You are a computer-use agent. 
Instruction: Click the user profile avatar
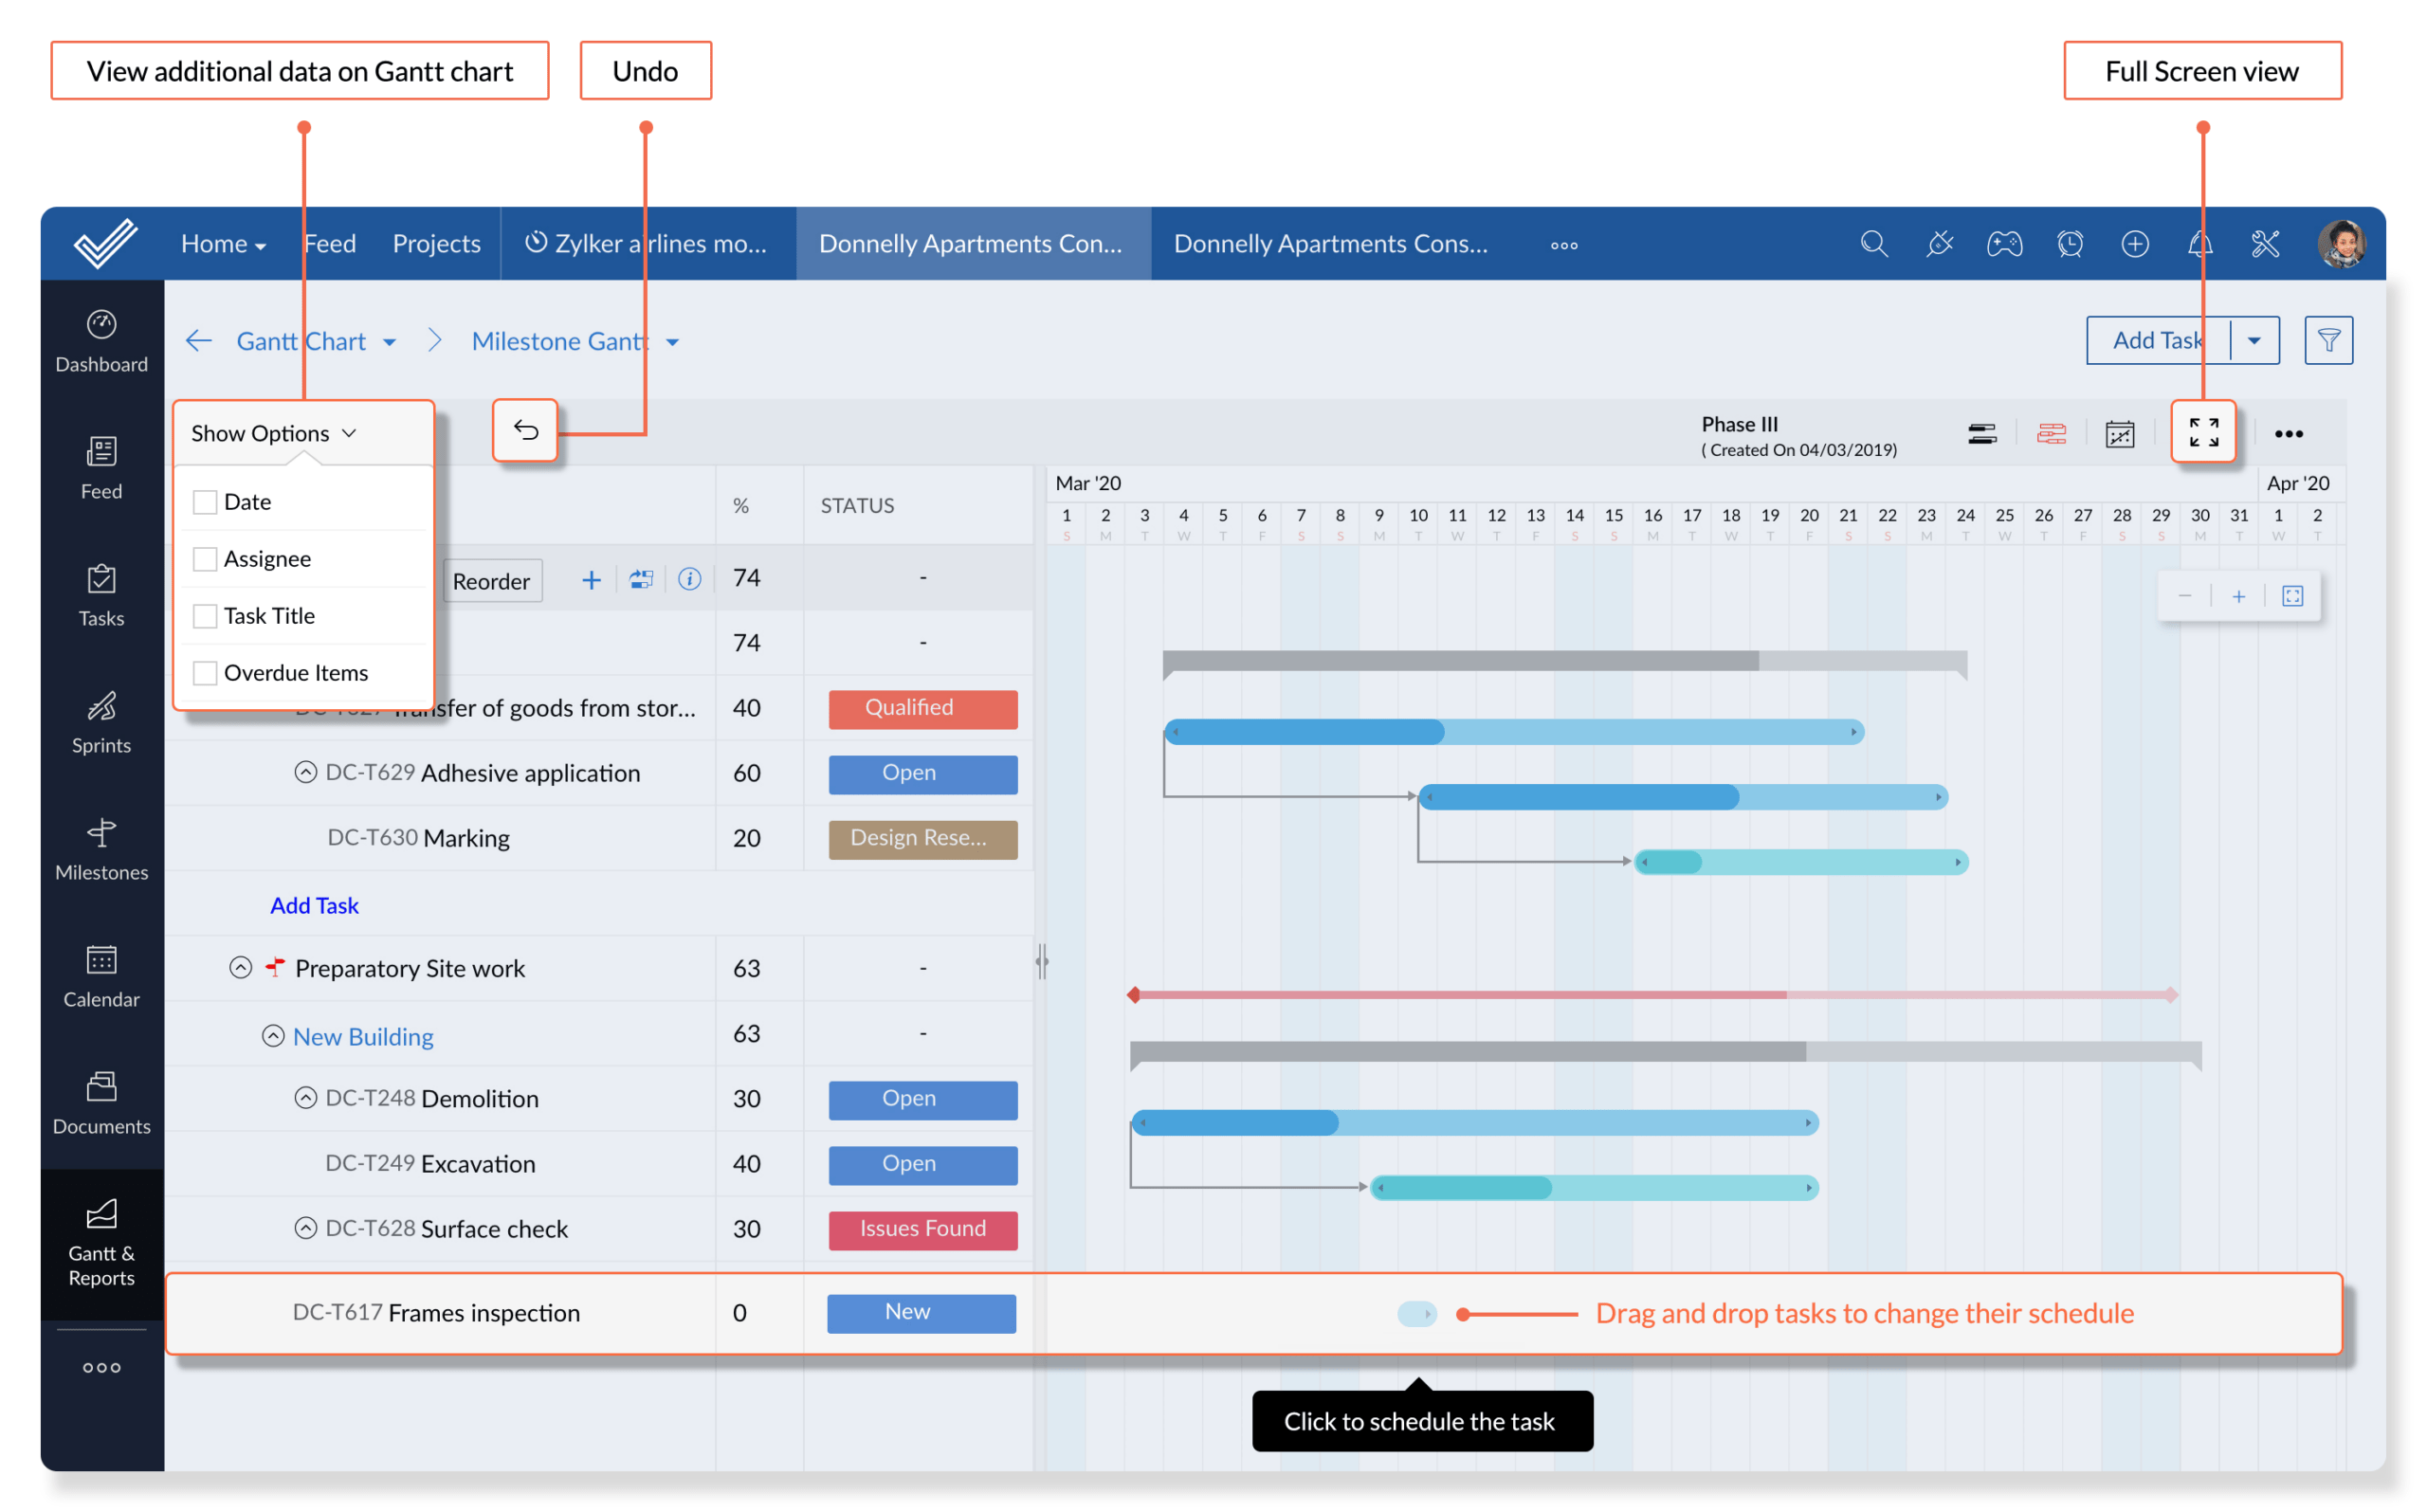point(2340,243)
